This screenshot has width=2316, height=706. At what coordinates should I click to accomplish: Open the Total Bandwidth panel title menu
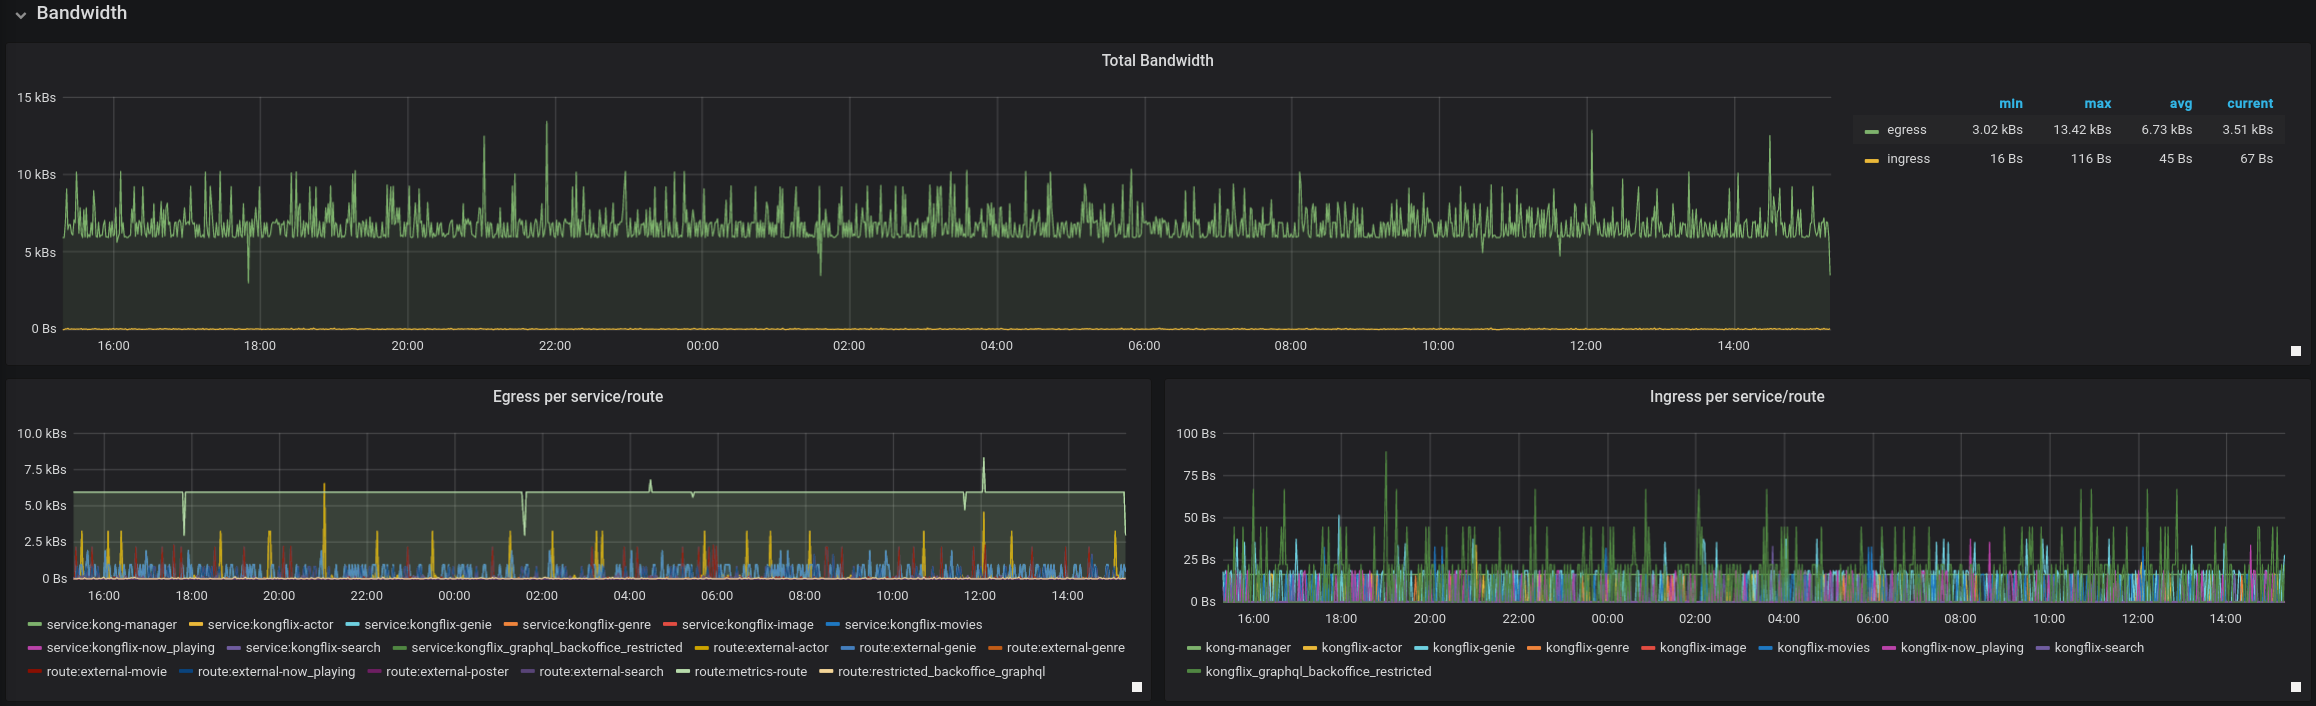(1157, 61)
